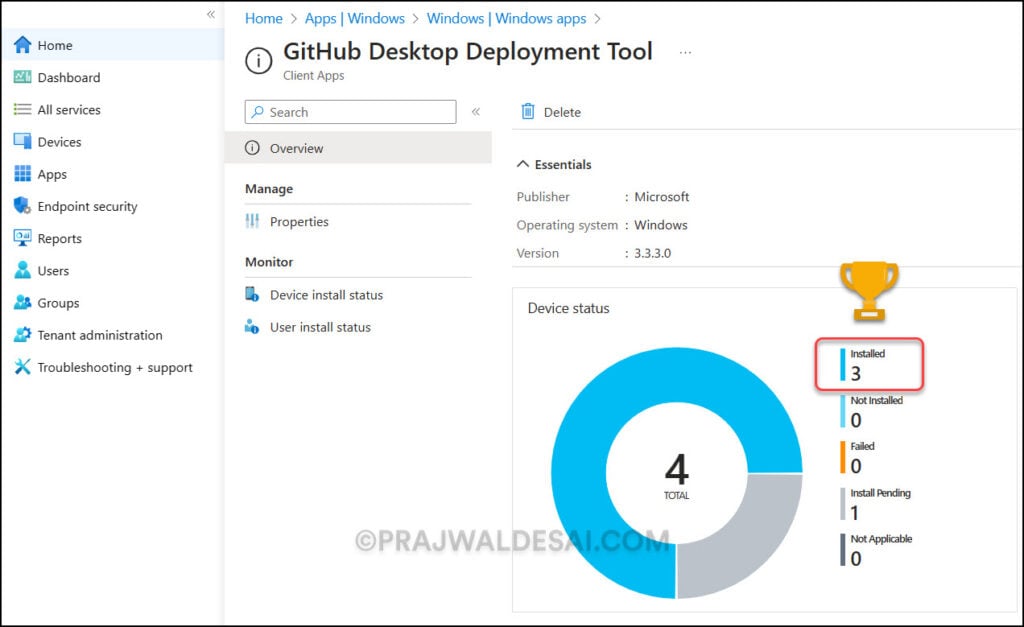Click the Groups people icon
This screenshot has height=627, width=1024.
click(22, 302)
